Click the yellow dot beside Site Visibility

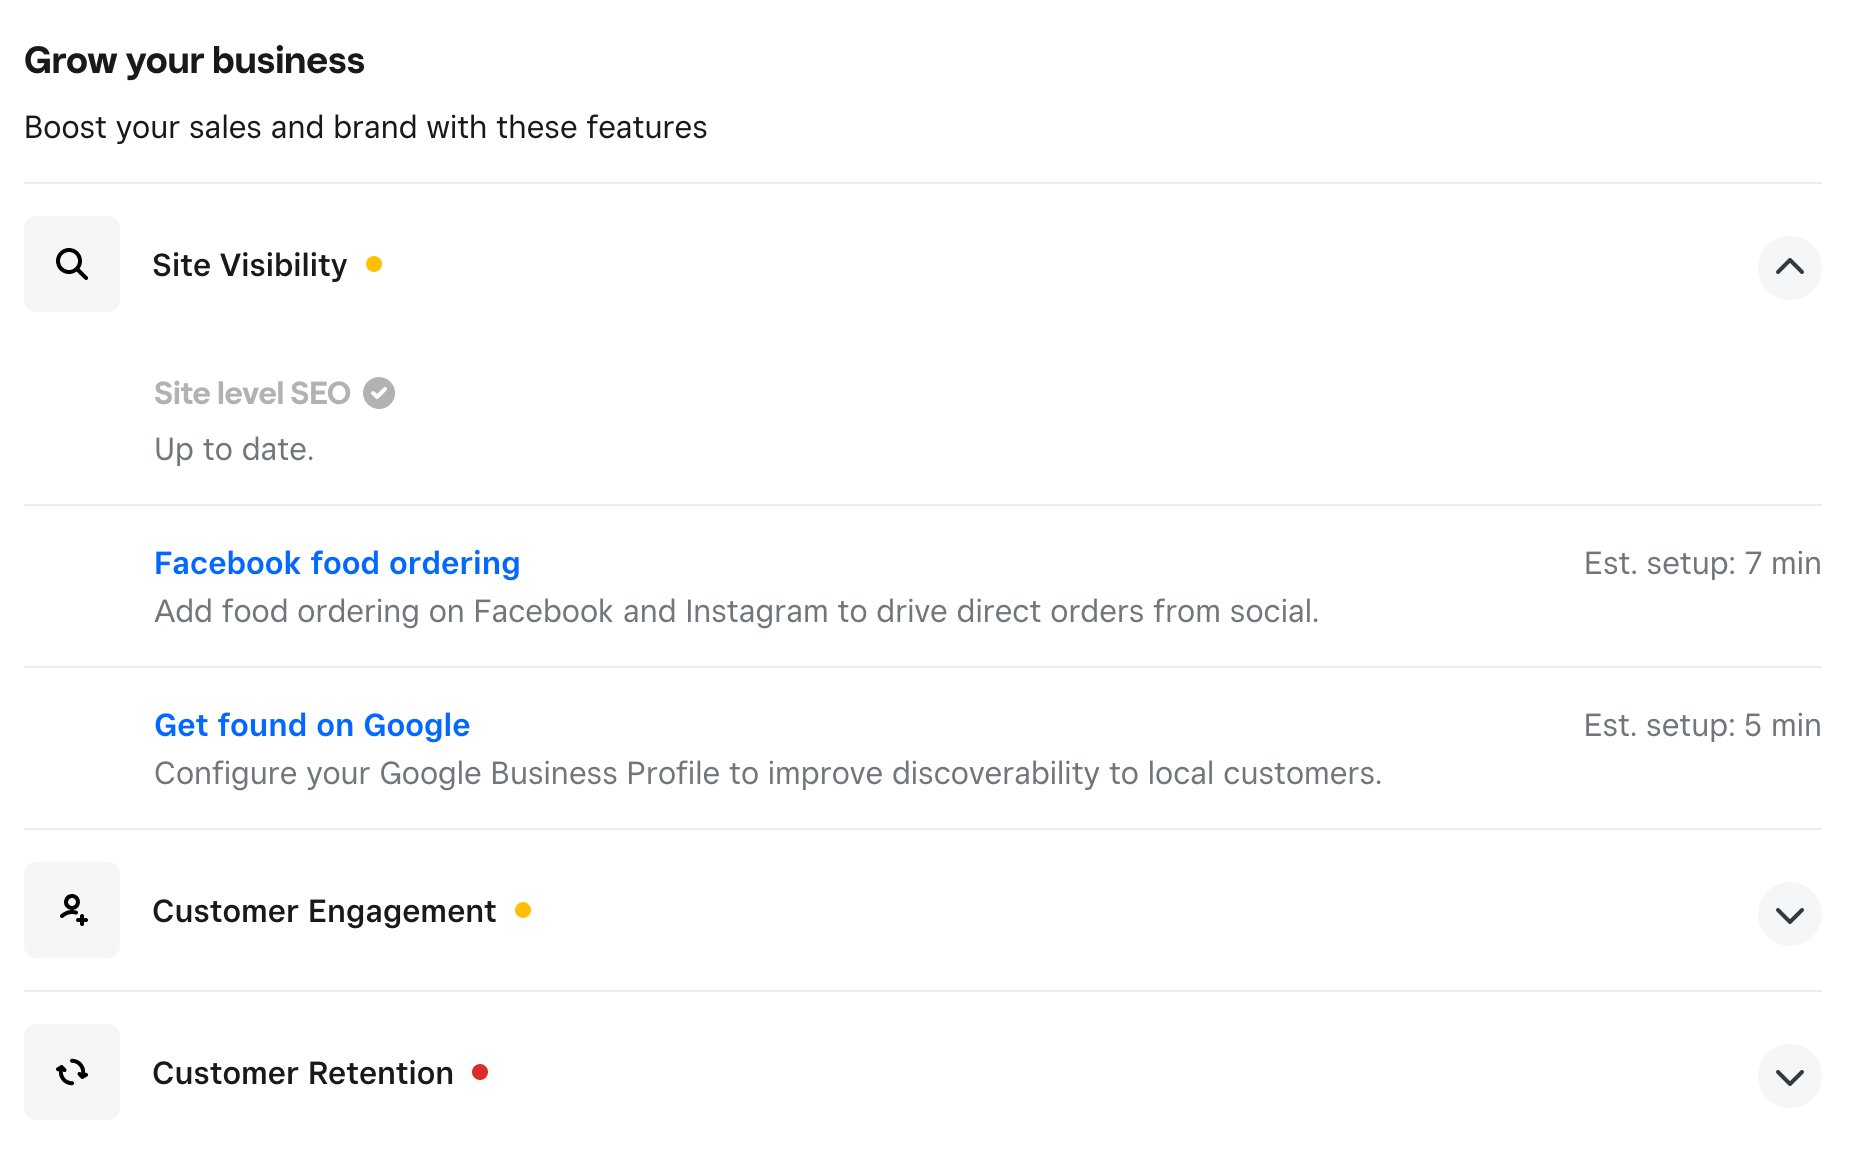tap(374, 264)
